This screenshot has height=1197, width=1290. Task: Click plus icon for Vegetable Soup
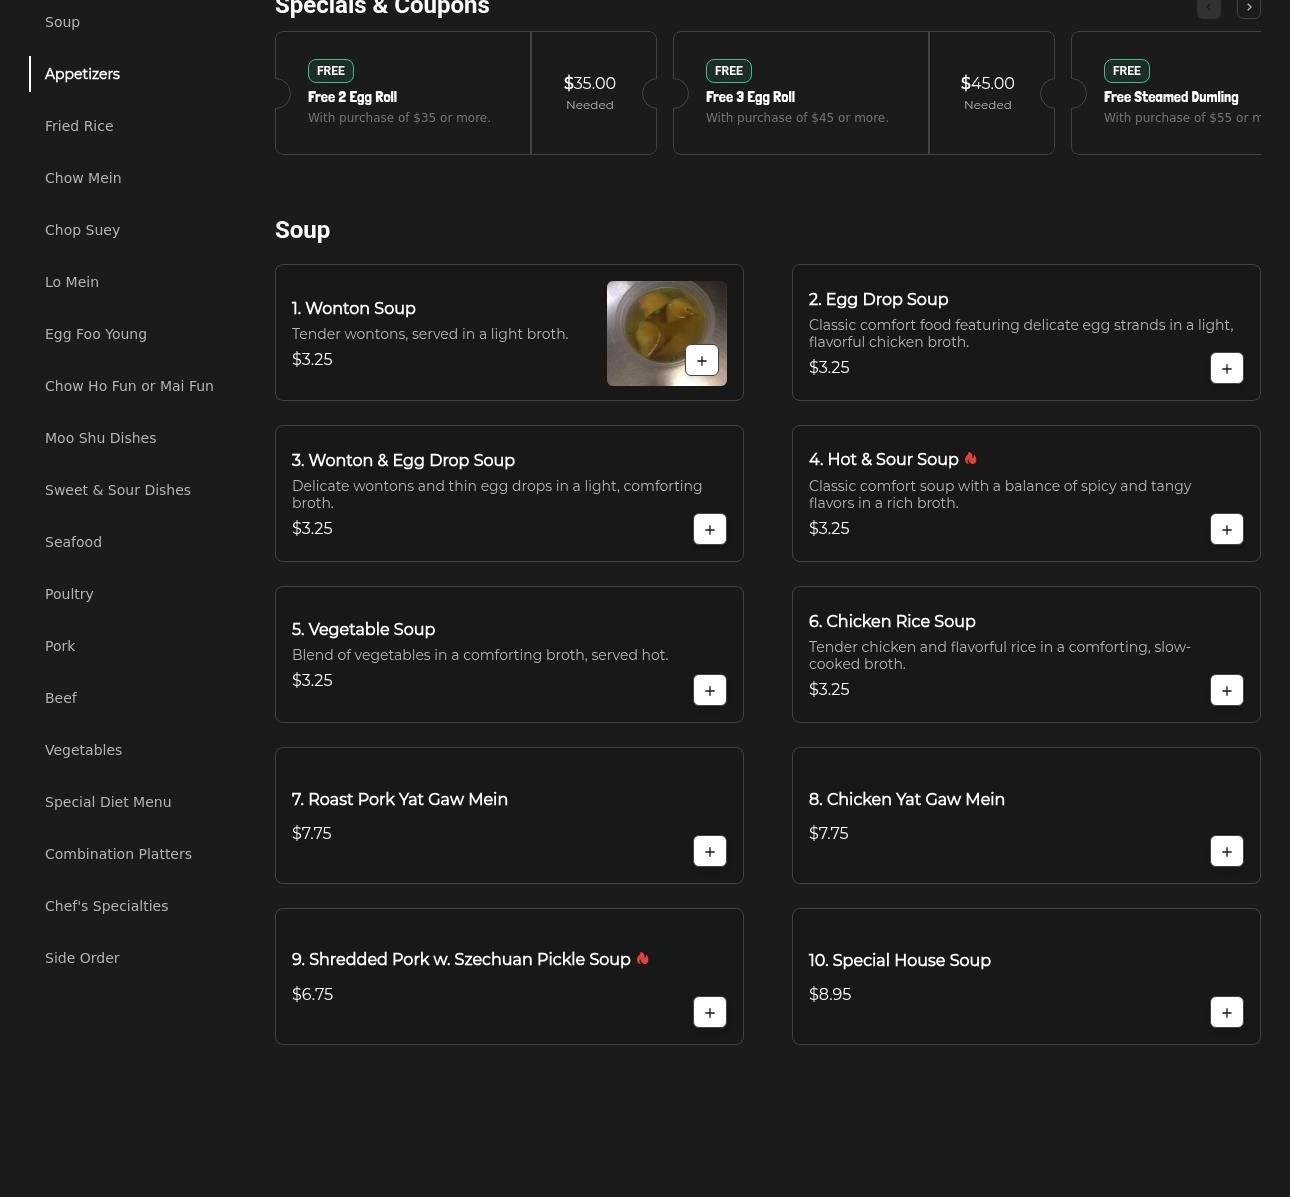[x=709, y=690]
